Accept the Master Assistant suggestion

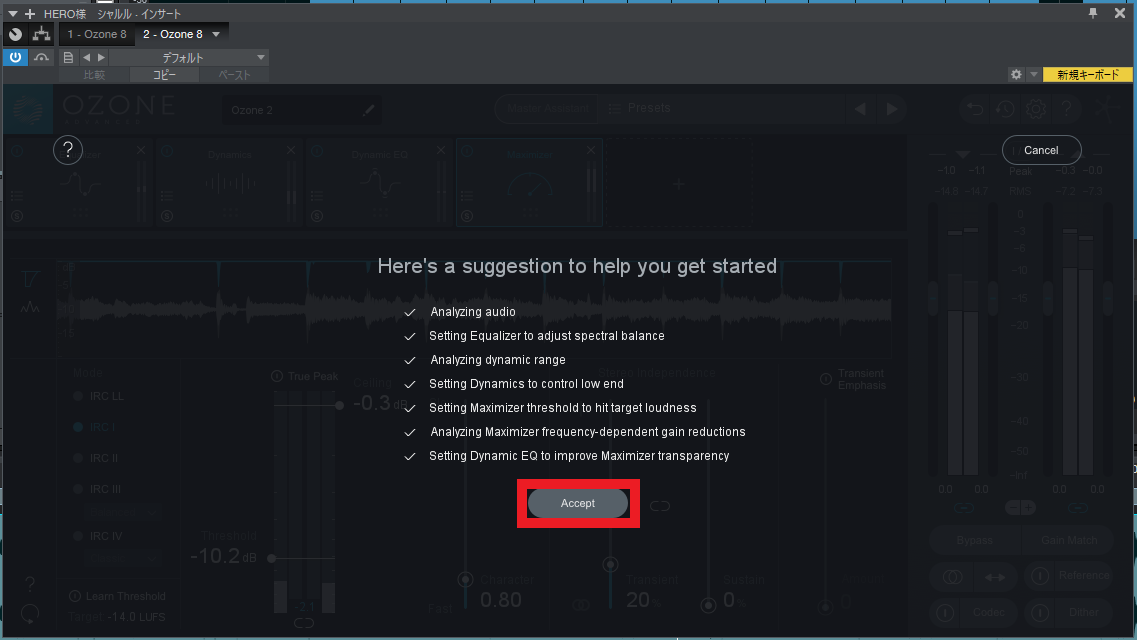(578, 503)
